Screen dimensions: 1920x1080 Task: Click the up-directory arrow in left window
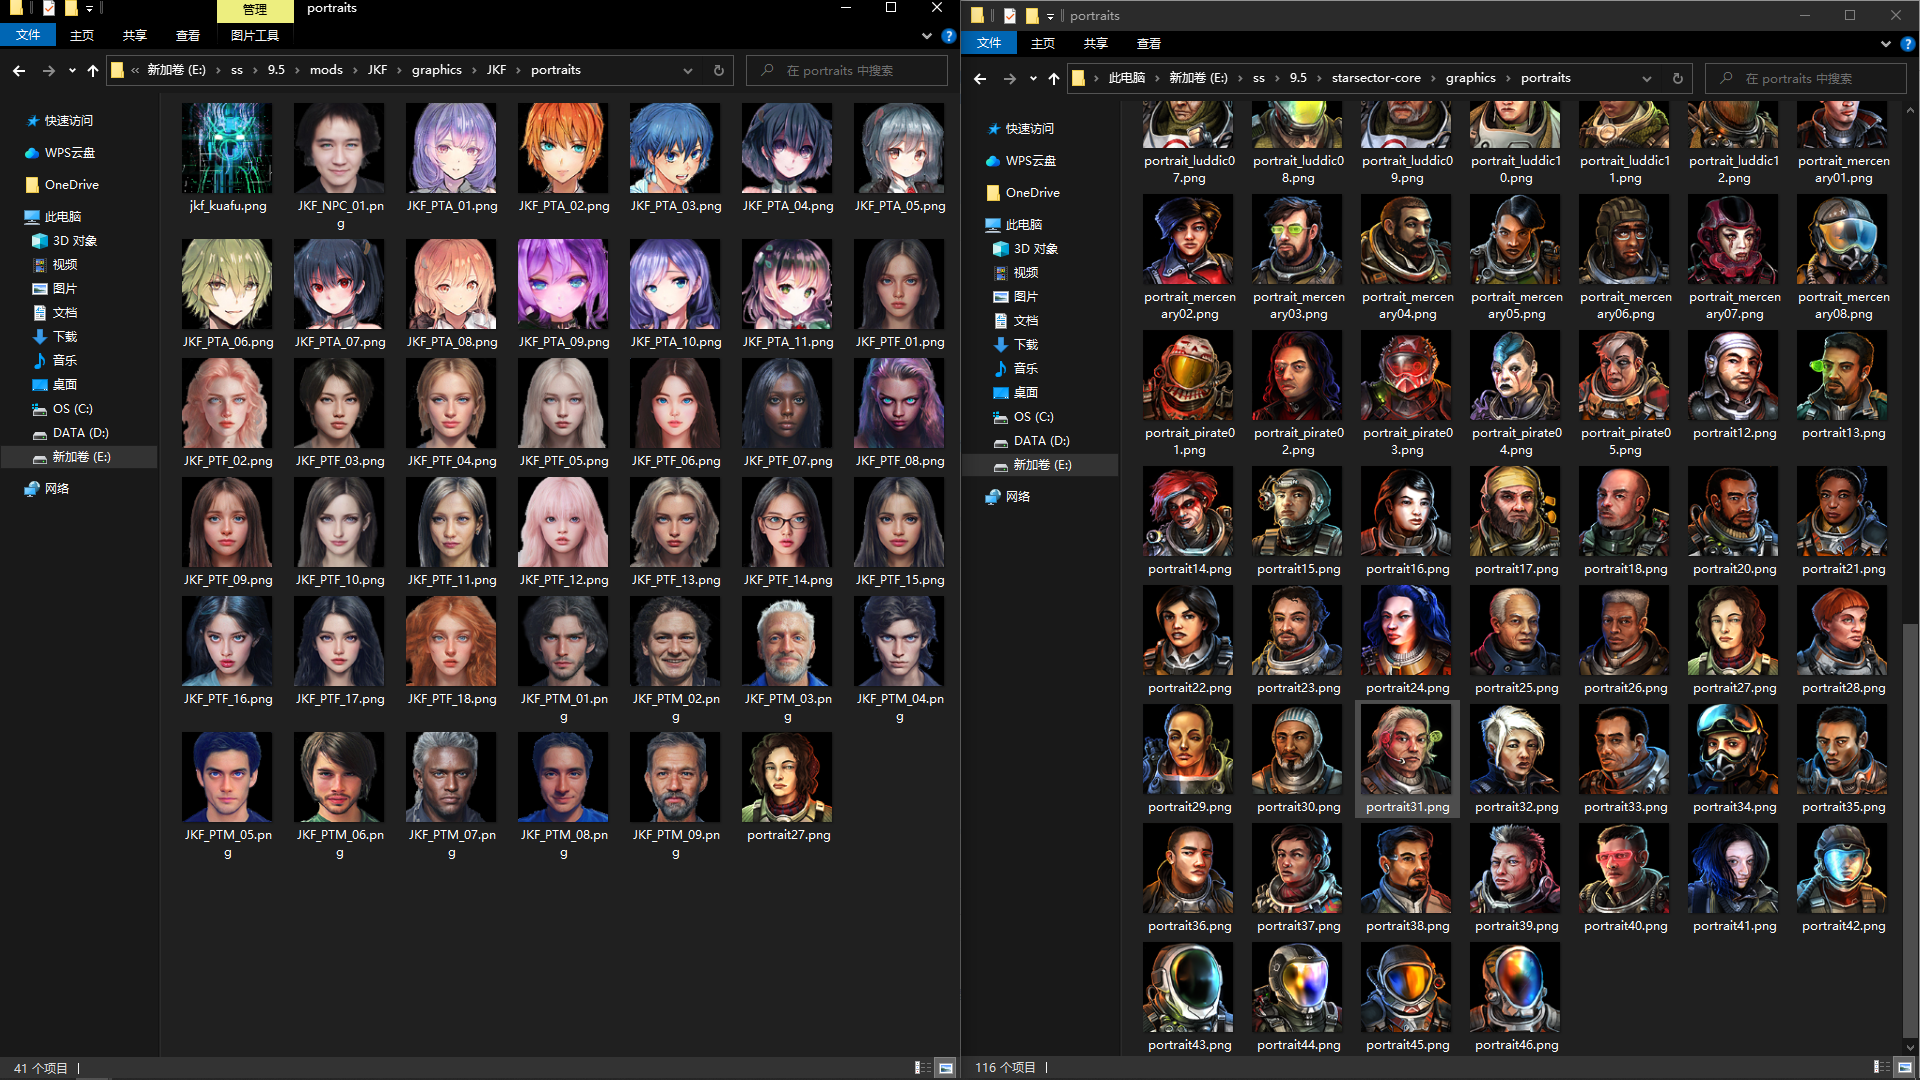click(93, 71)
